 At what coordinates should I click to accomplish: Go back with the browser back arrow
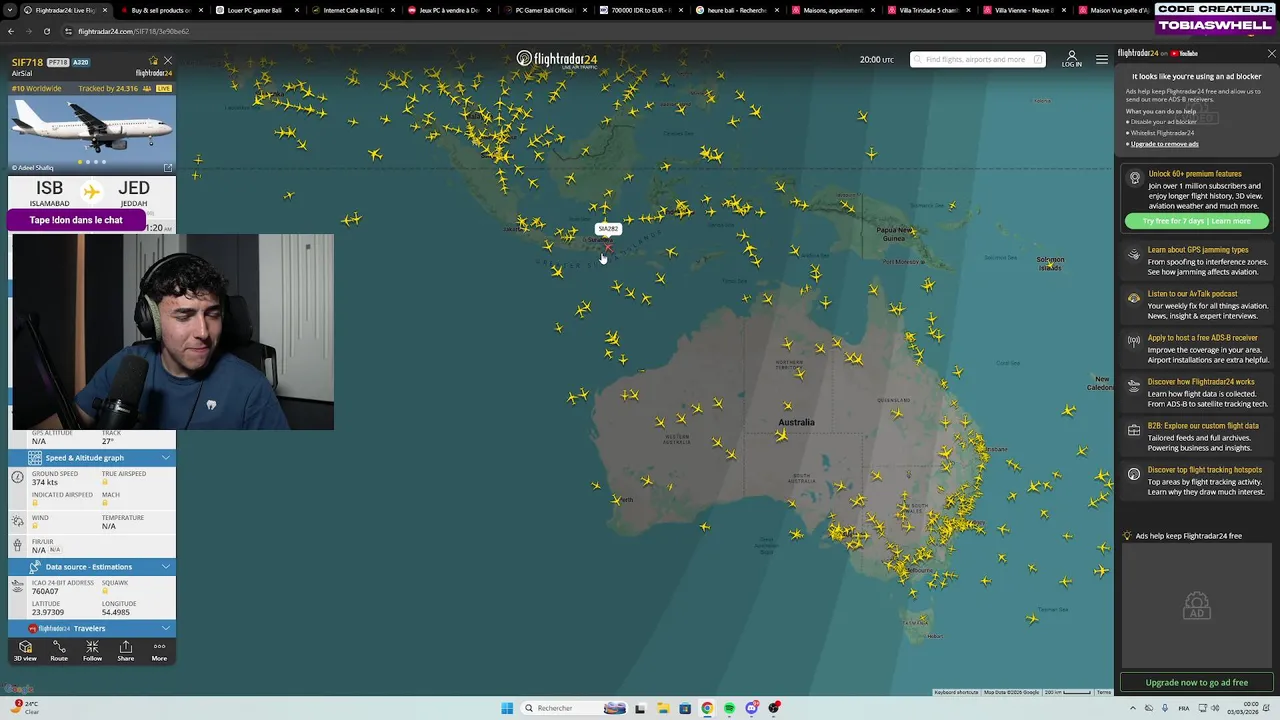pos(10,31)
